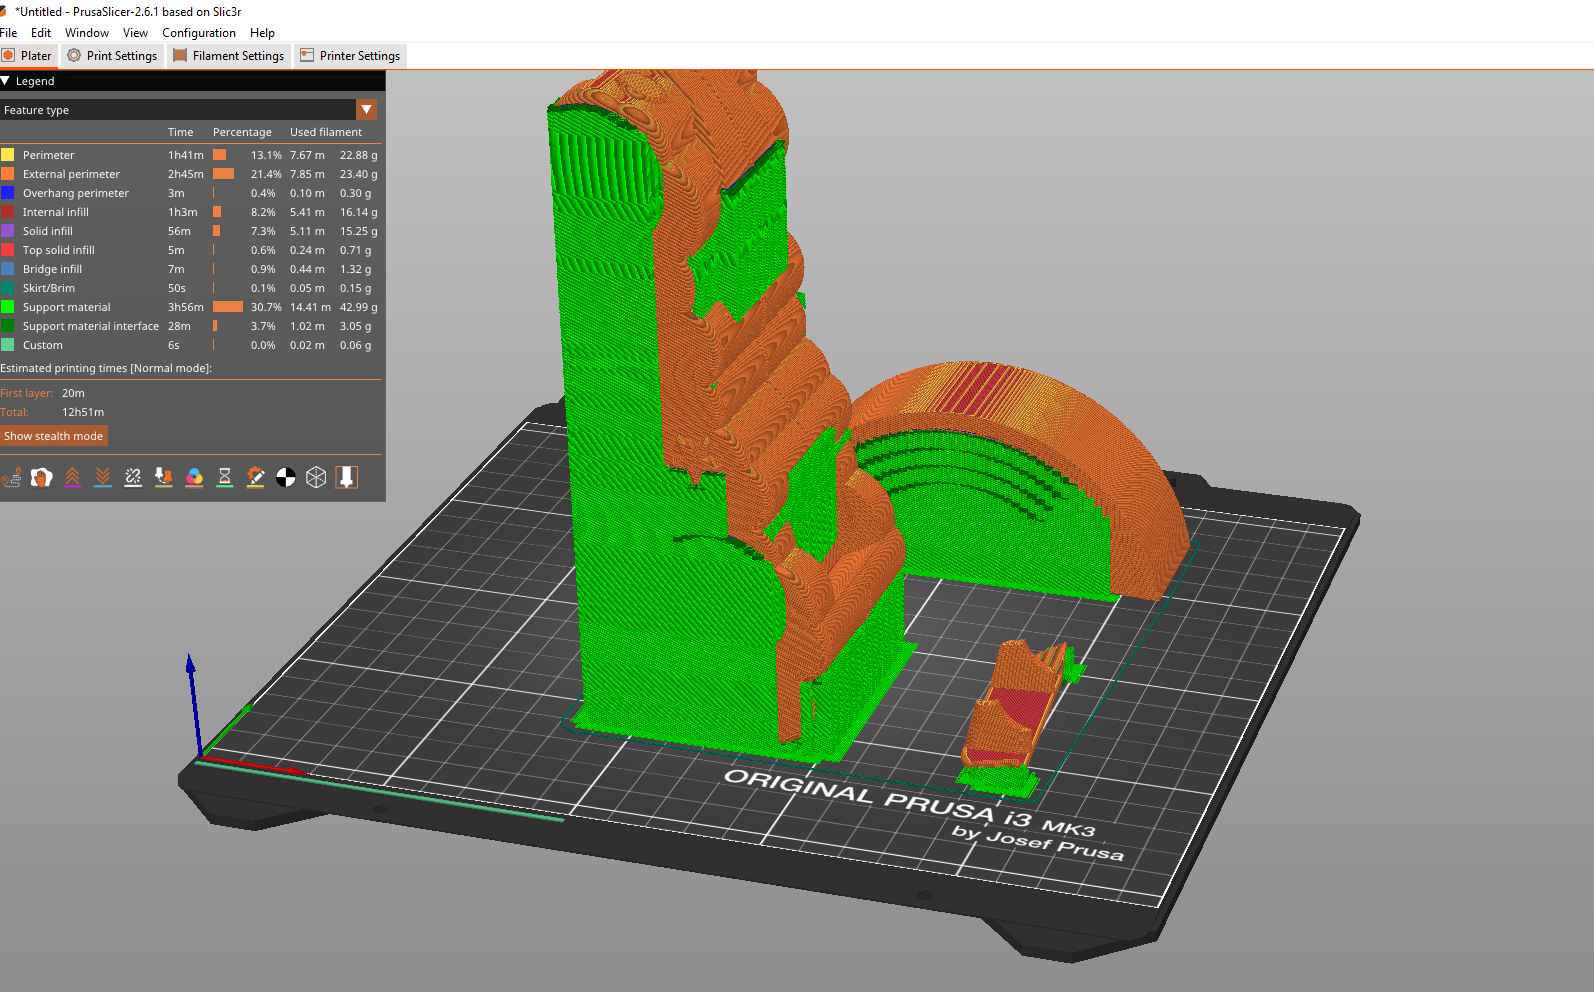Click the Support material green color swatch
Viewport: 1594px width, 992px height.
[8, 307]
